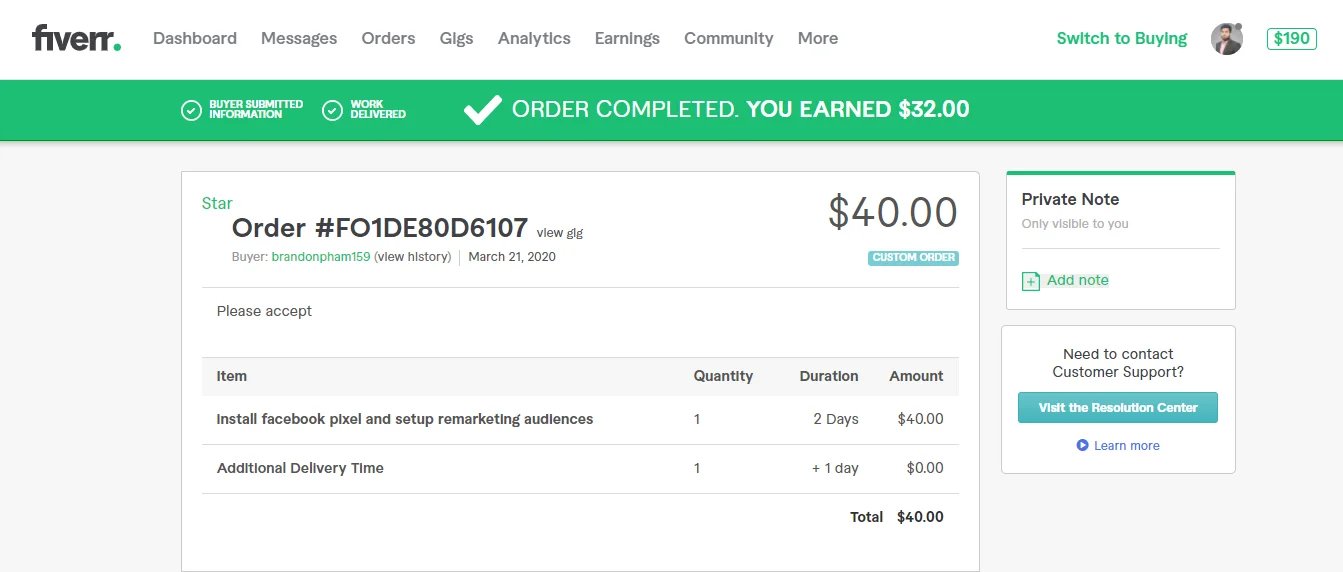Click the view gig link
Screen dimensions: 1343x572
click(559, 233)
